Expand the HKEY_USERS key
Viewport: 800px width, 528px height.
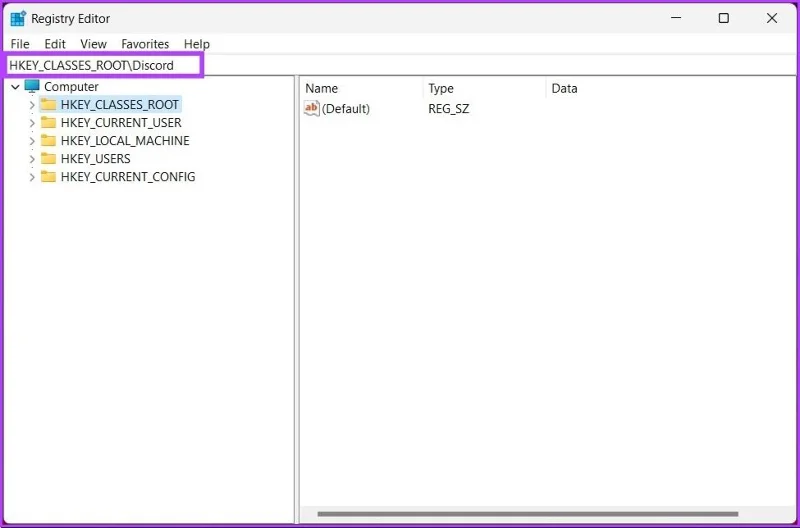click(32, 159)
